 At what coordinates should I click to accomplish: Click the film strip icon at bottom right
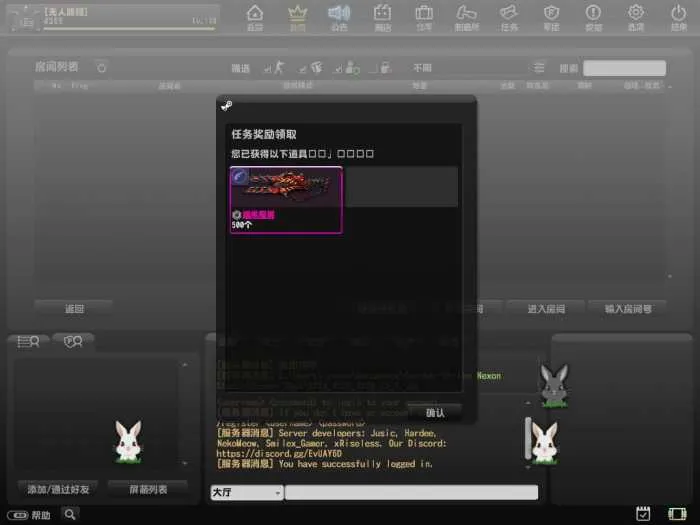pos(677,514)
